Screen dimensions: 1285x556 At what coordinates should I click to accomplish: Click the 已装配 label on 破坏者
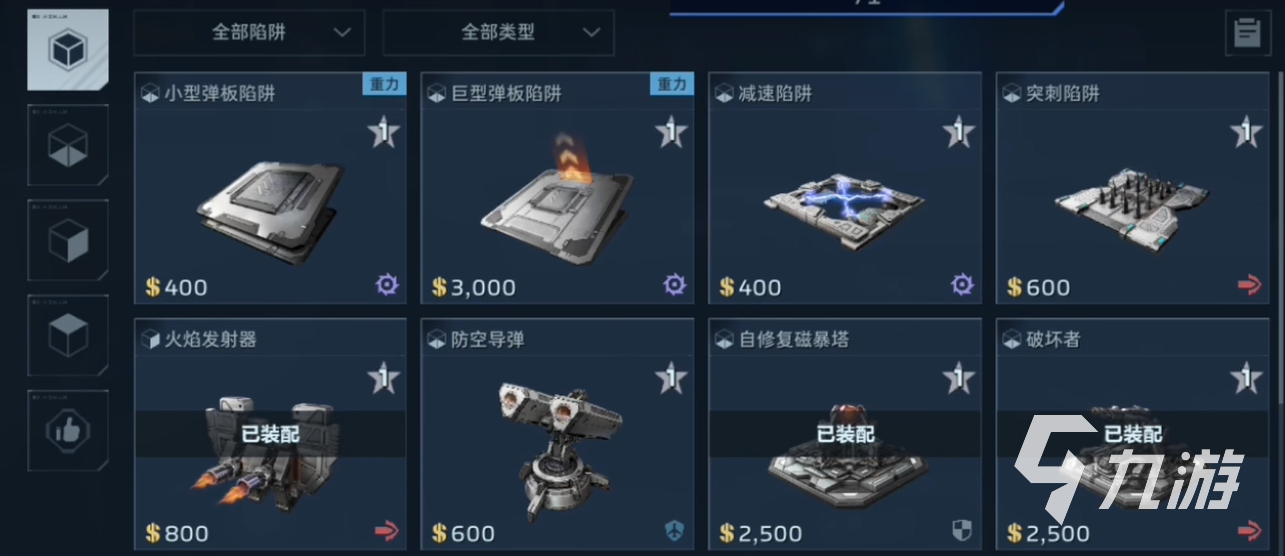point(1133,435)
